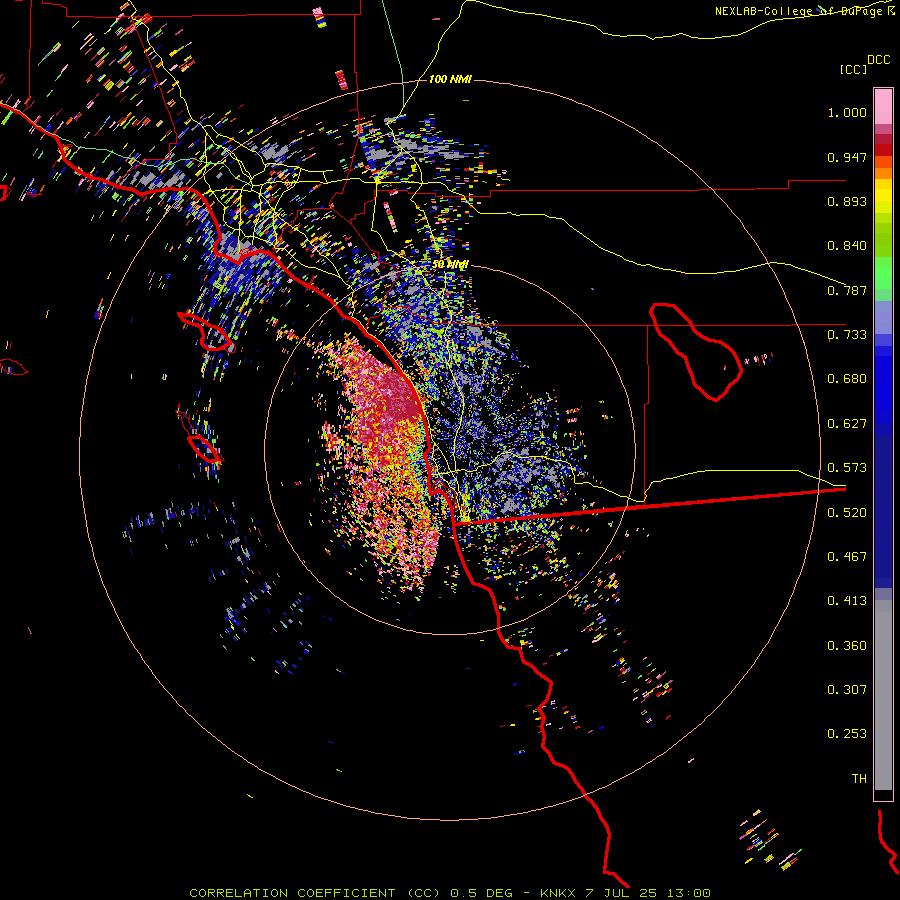The image size is (900, 900).
Task: Click the 0.253 legend value
Action: click(847, 734)
